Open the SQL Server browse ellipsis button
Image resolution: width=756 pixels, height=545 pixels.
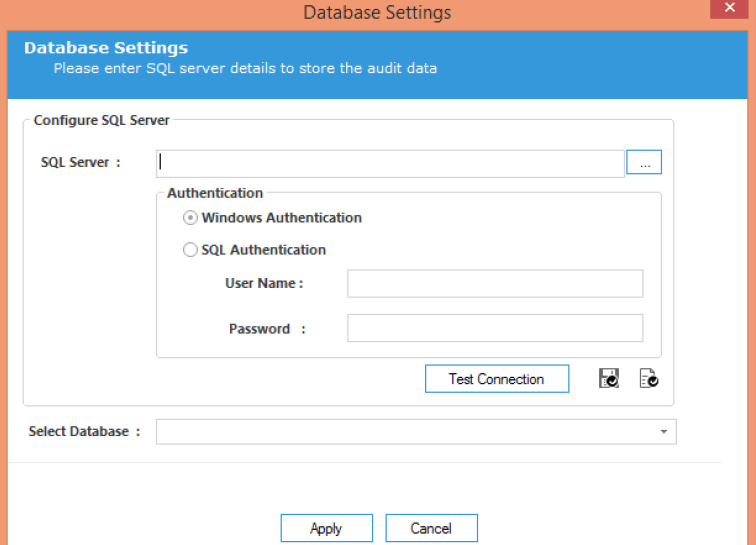tap(644, 162)
